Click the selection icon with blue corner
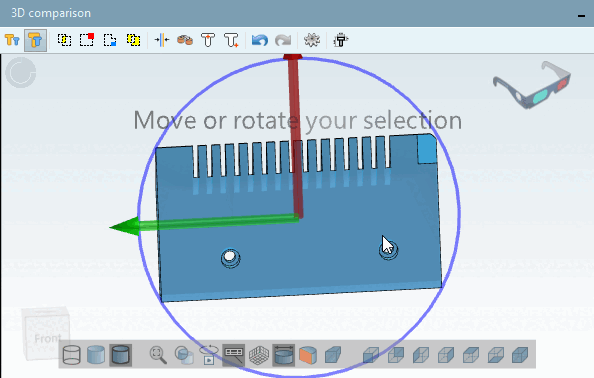Image resolution: width=594 pixels, height=378 pixels. click(x=110, y=40)
